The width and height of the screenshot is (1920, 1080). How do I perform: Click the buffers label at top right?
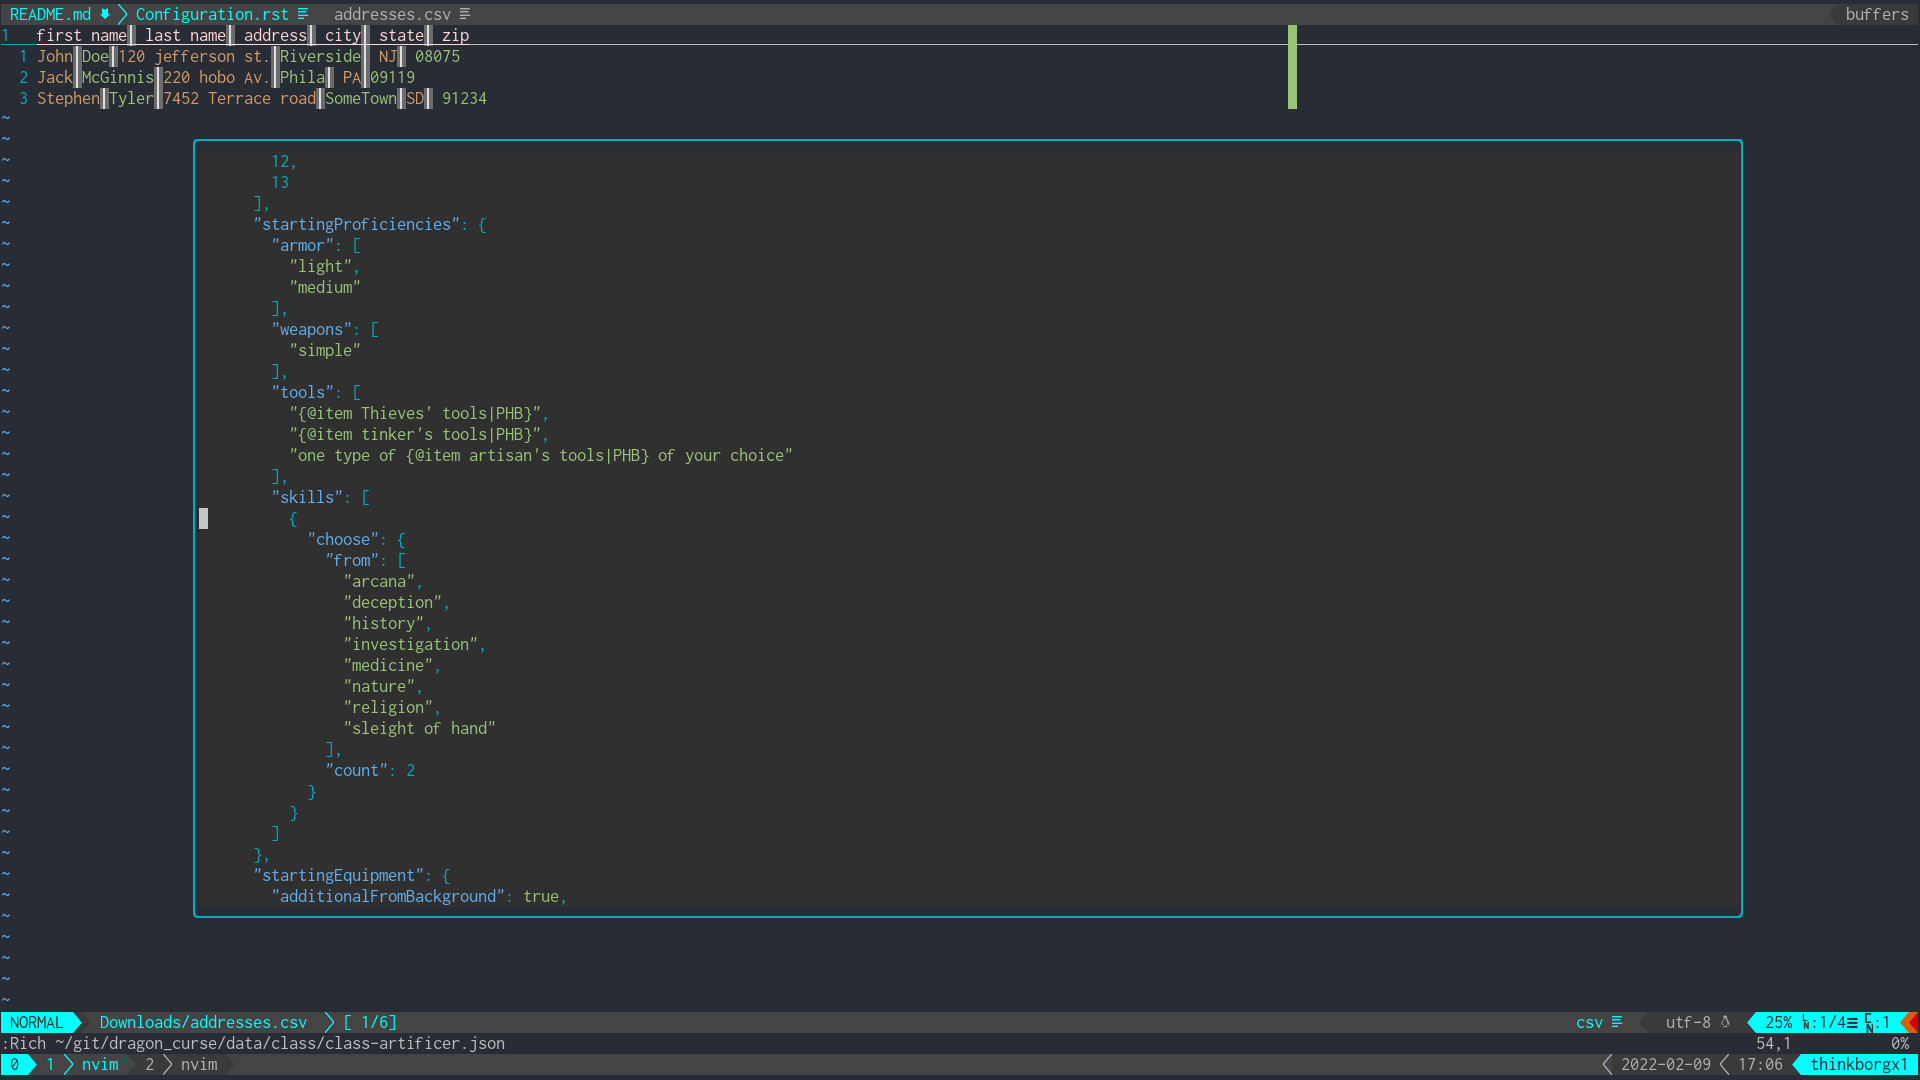[x=1876, y=14]
